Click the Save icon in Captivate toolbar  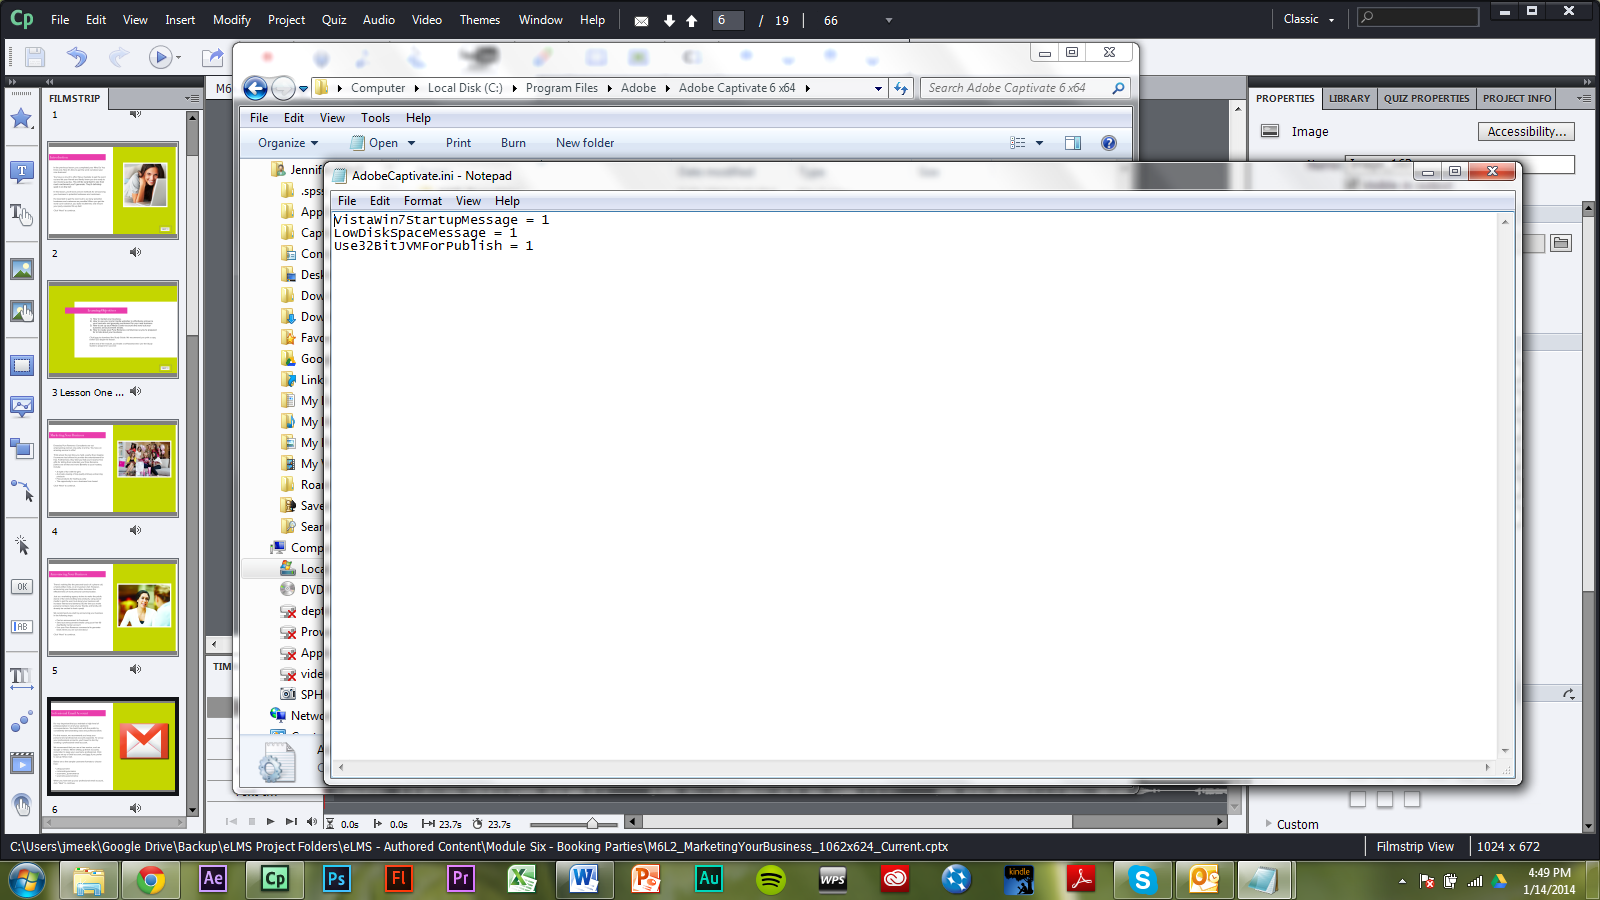[35, 58]
